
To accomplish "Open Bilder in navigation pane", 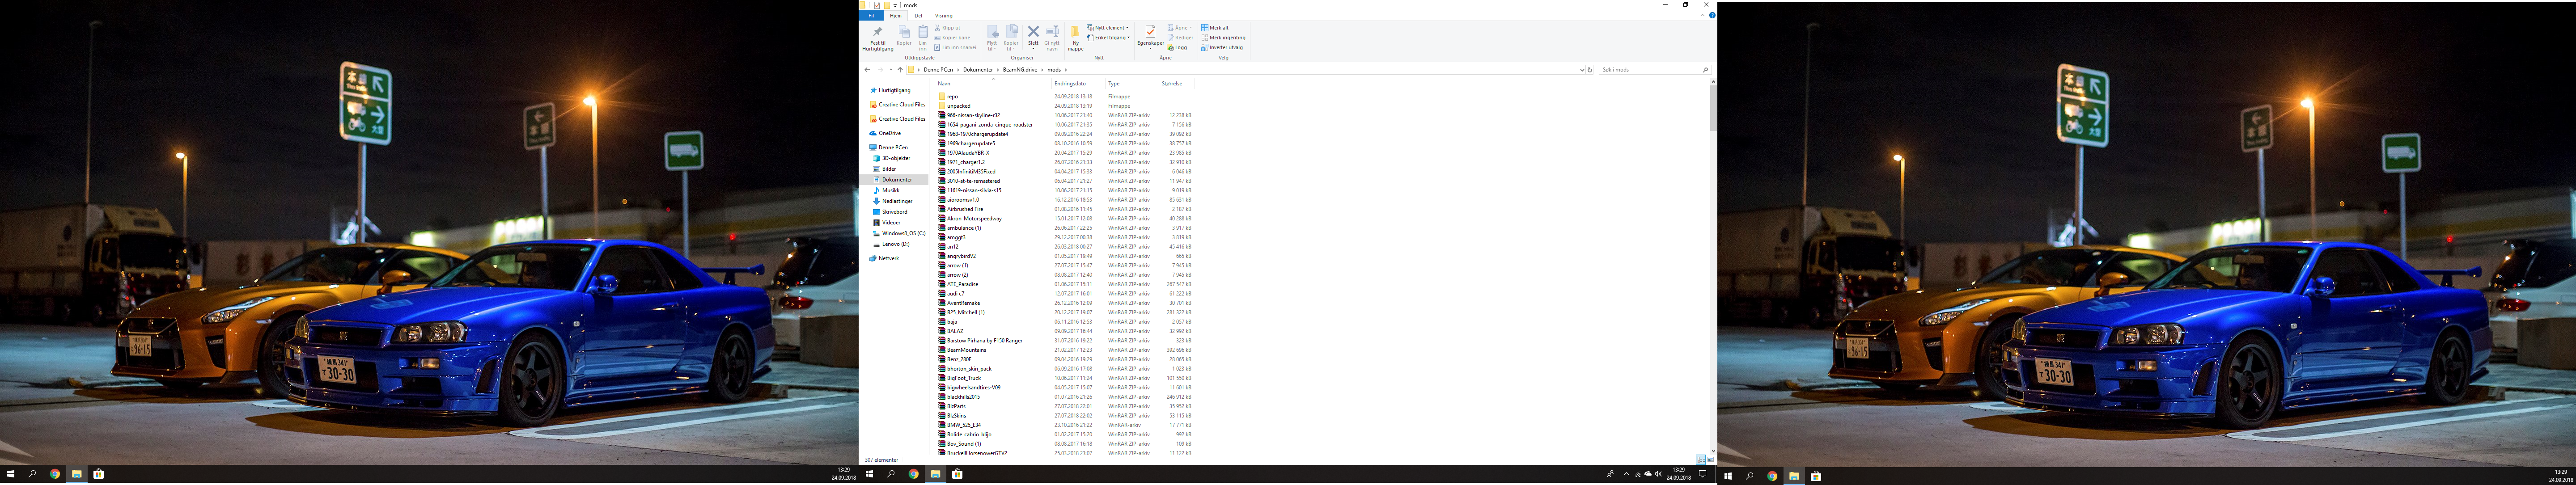I will click(x=884, y=169).
